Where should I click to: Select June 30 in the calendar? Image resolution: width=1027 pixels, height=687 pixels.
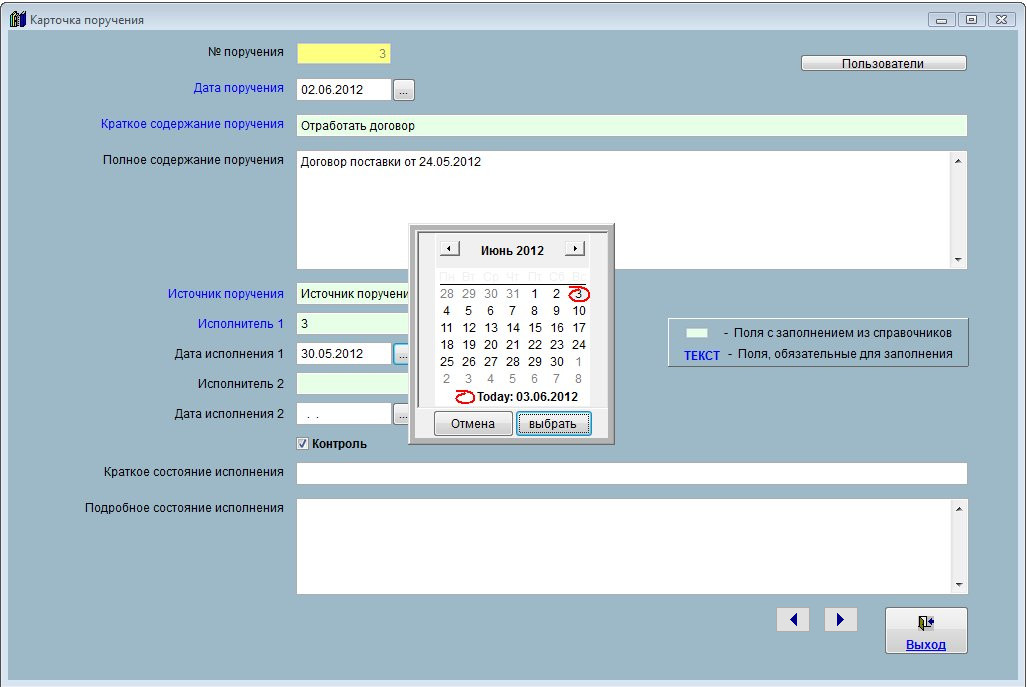[557, 362]
